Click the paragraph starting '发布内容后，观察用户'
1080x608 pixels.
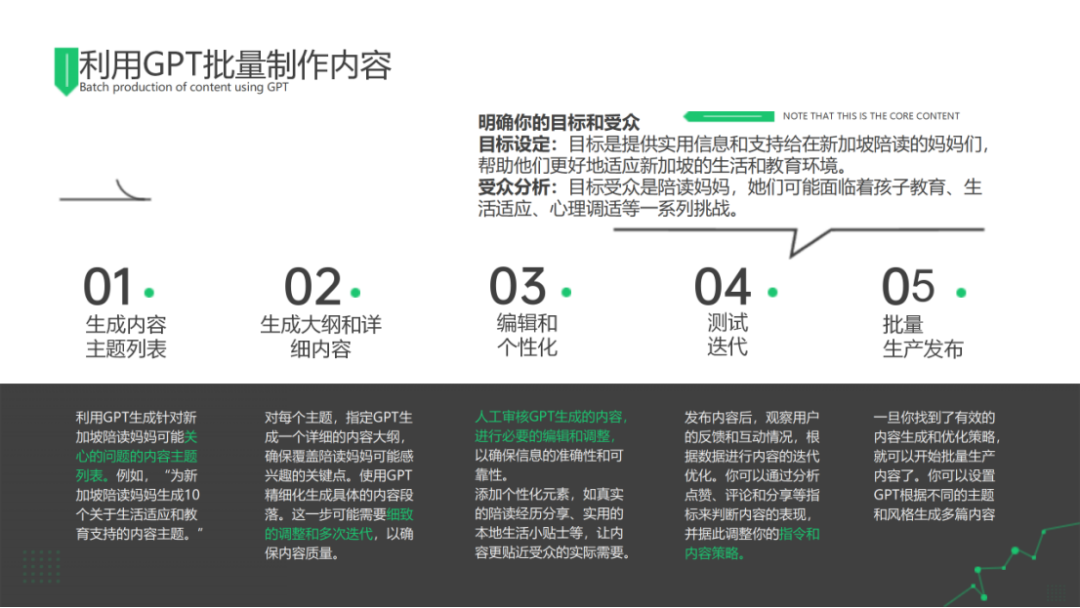click(752, 485)
